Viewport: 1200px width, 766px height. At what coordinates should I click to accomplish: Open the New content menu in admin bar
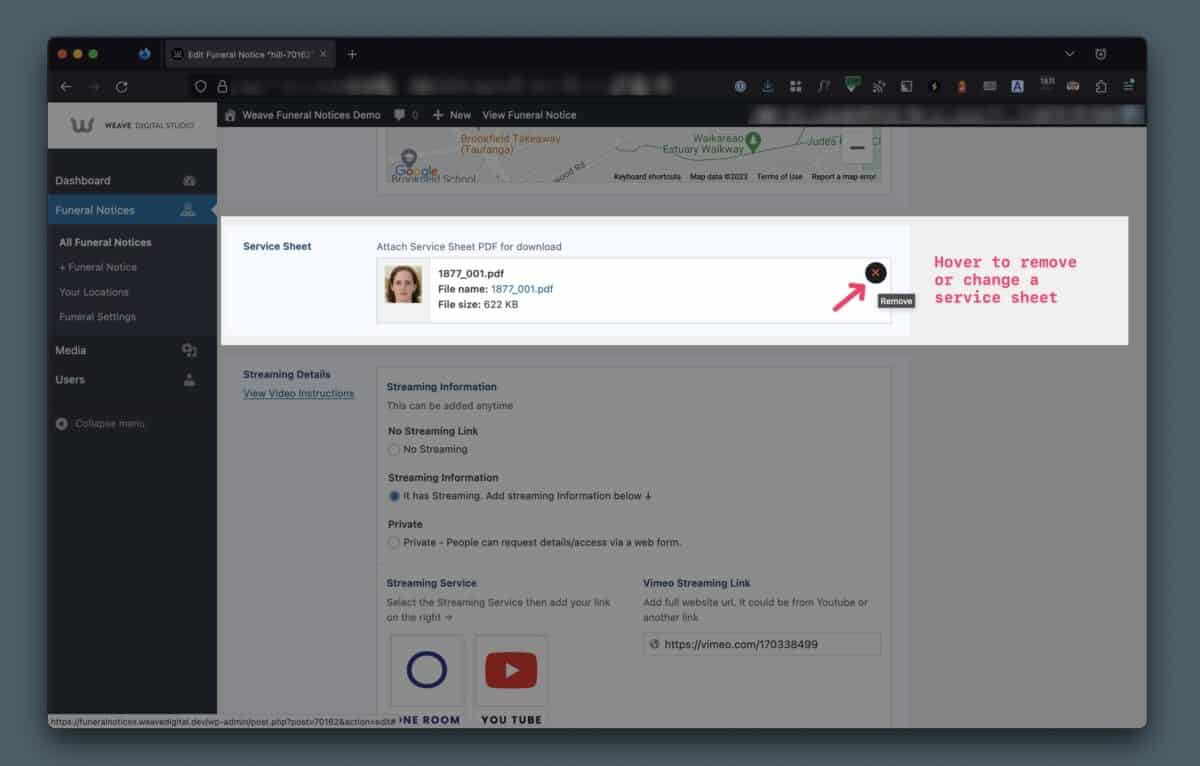coord(452,115)
